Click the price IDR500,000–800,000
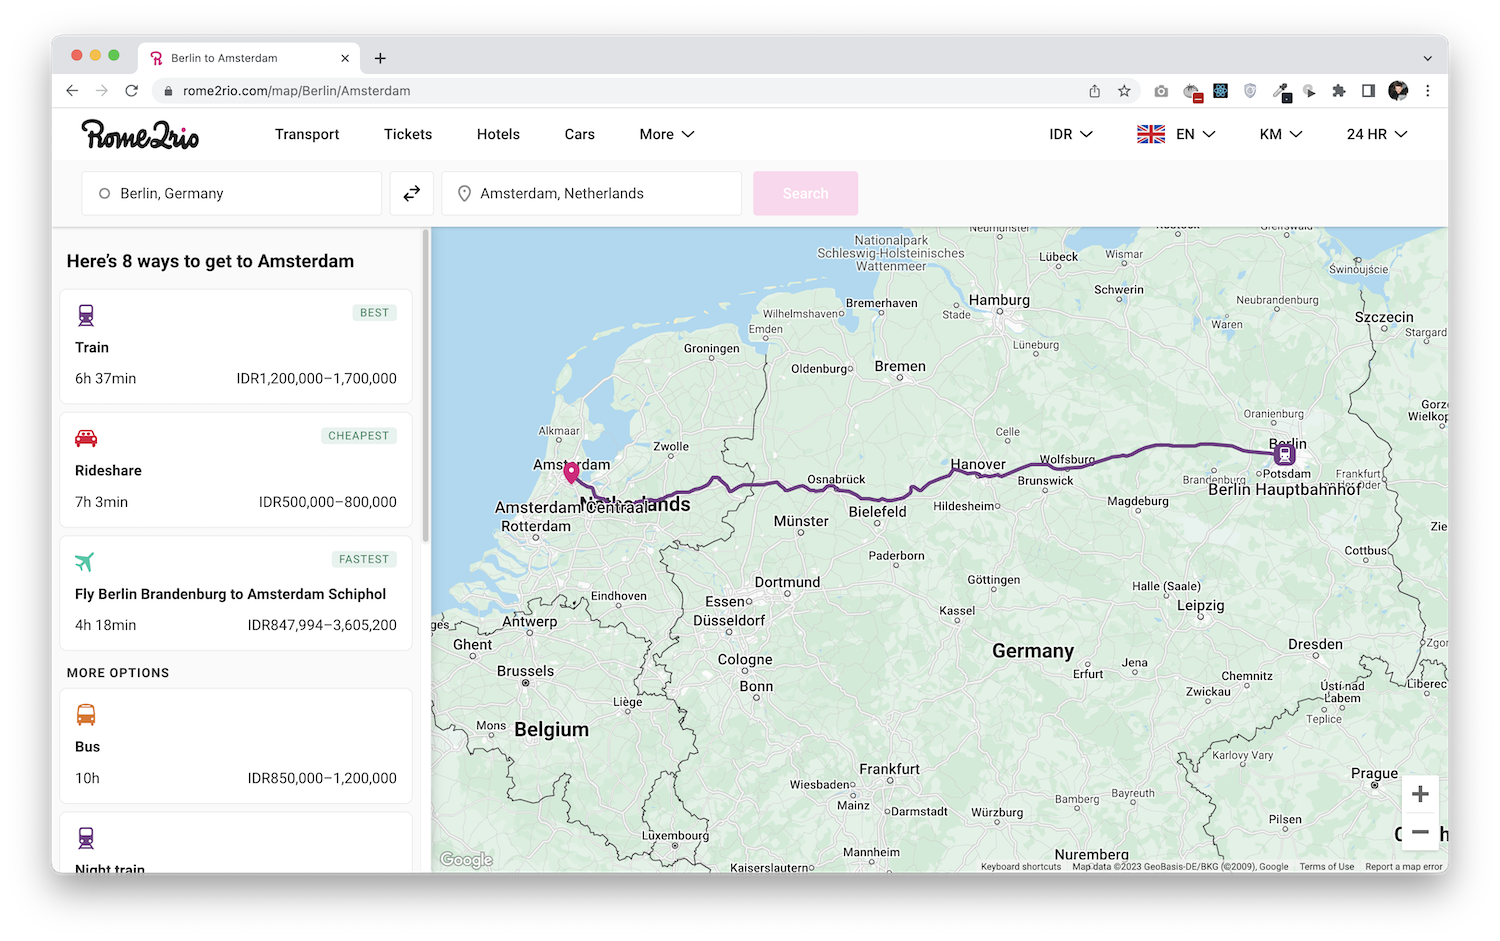Screen dimensions: 1500x941 [x=328, y=502]
